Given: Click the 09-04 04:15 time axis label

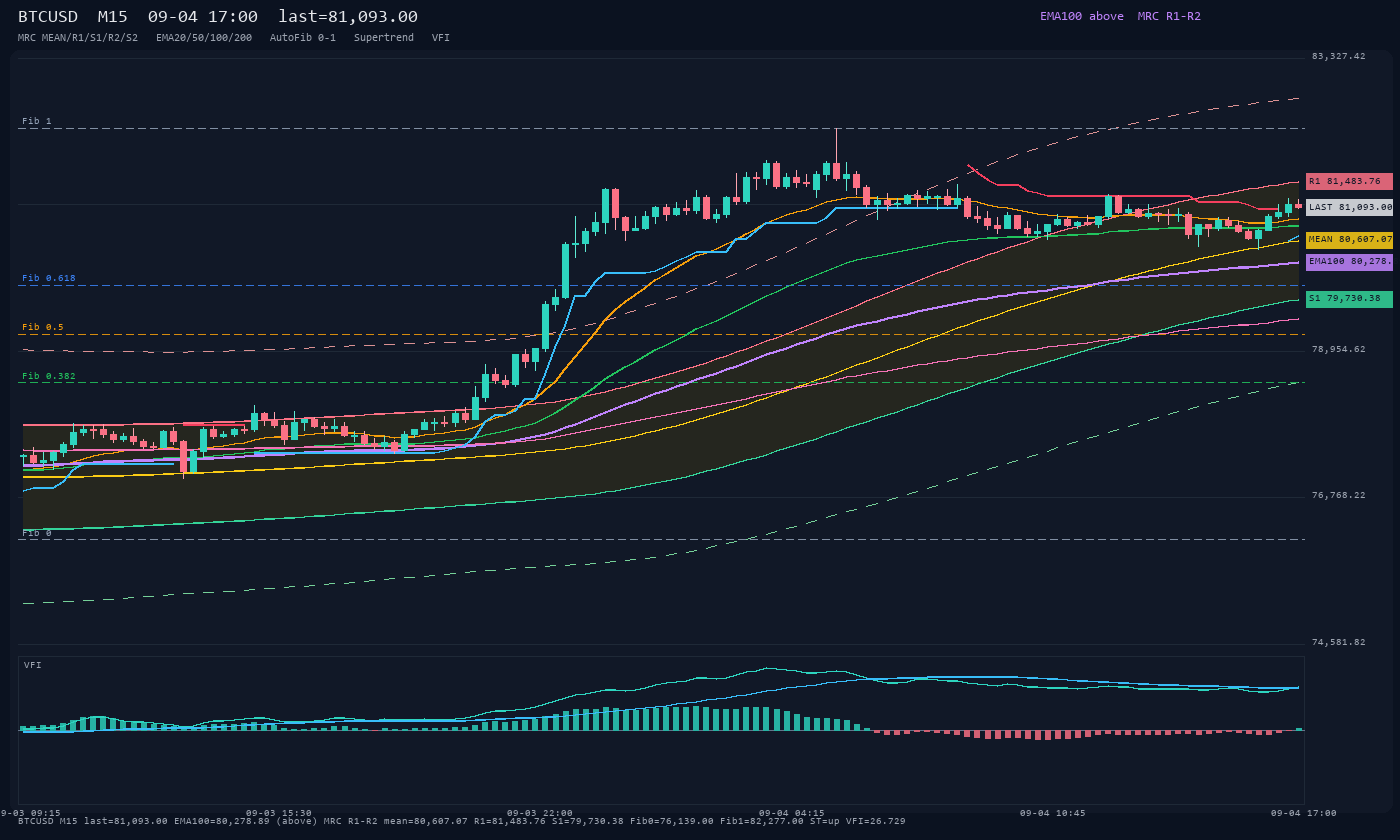Looking at the screenshot, I should [x=792, y=813].
